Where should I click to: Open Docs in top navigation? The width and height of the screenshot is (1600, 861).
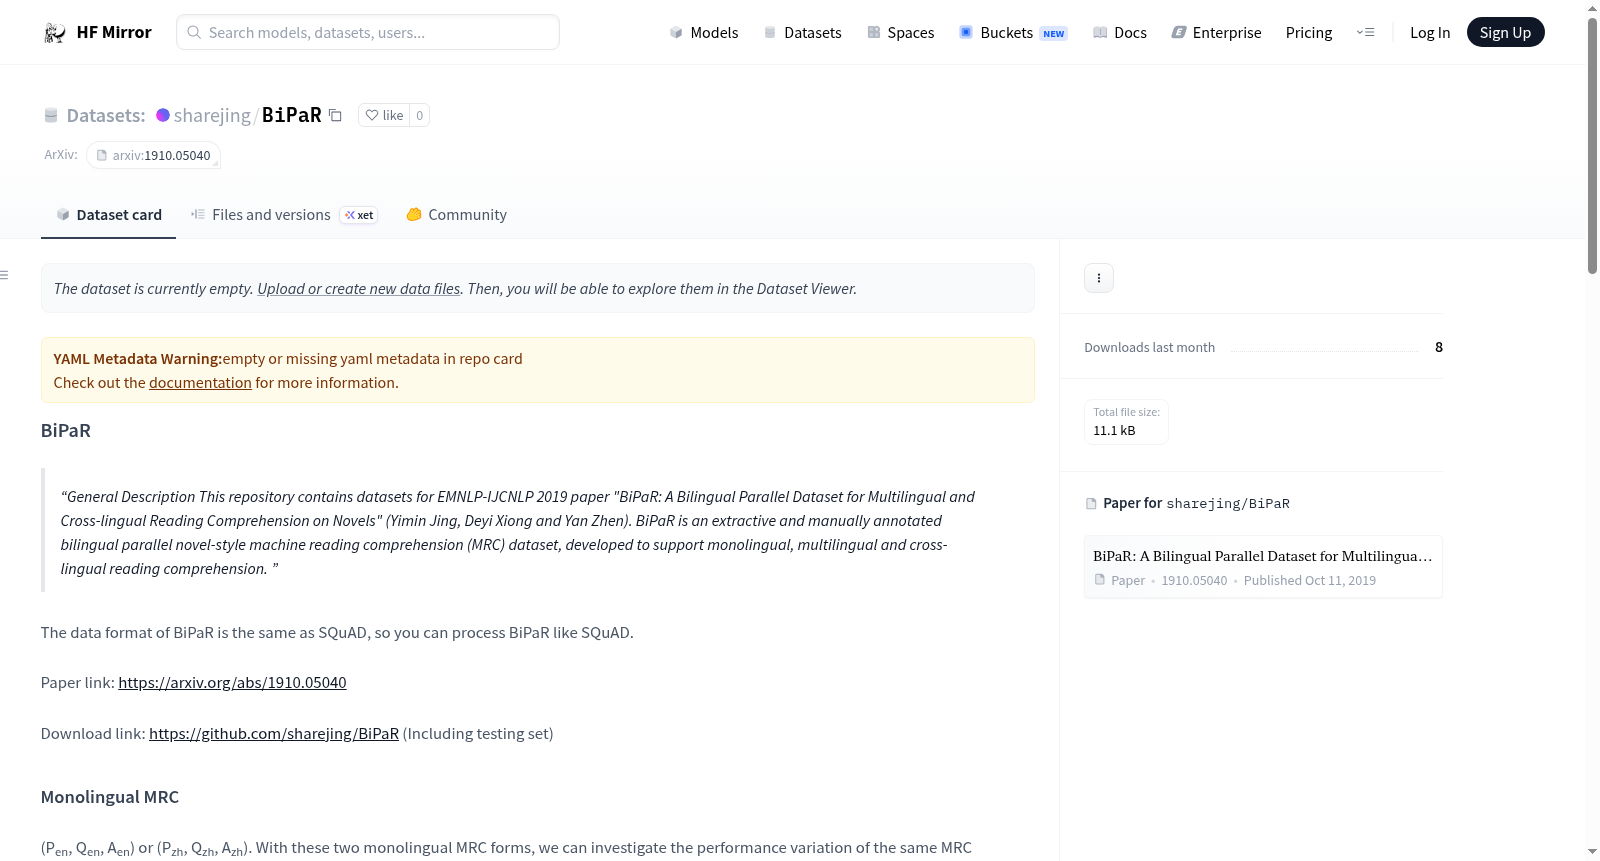point(1120,33)
